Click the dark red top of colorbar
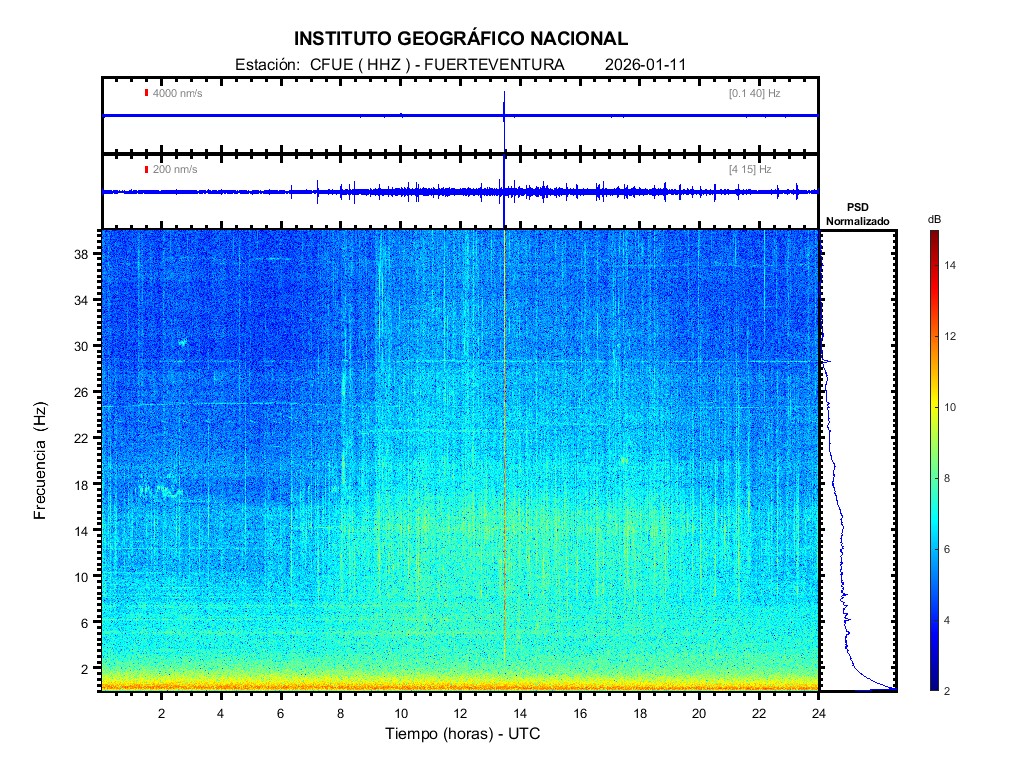The width and height of the screenshot is (1024, 768). (933, 236)
